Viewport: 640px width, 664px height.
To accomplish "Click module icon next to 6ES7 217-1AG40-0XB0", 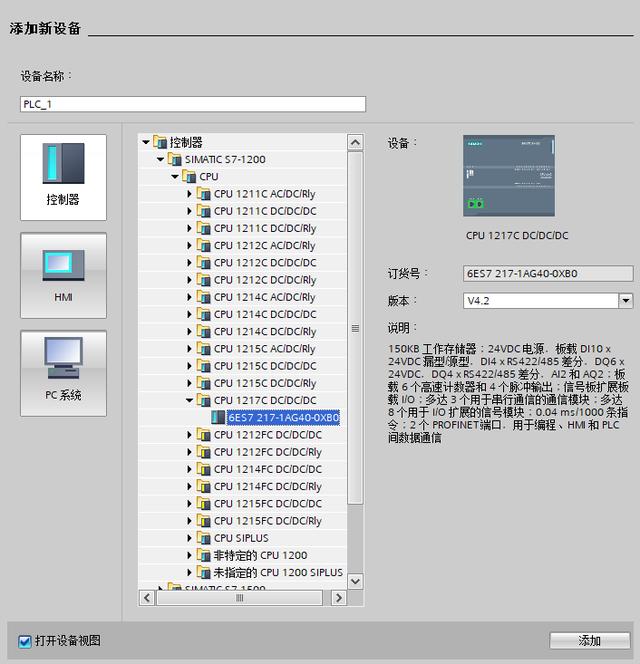I will [x=218, y=418].
